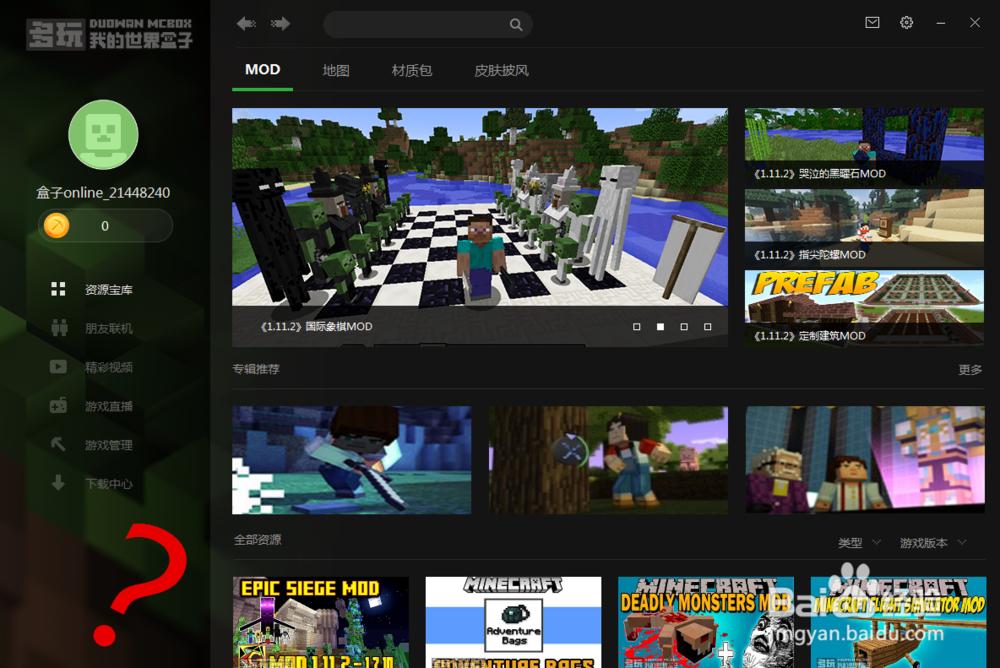Click the green user avatar
The width and height of the screenshot is (1000, 668).
[103, 134]
